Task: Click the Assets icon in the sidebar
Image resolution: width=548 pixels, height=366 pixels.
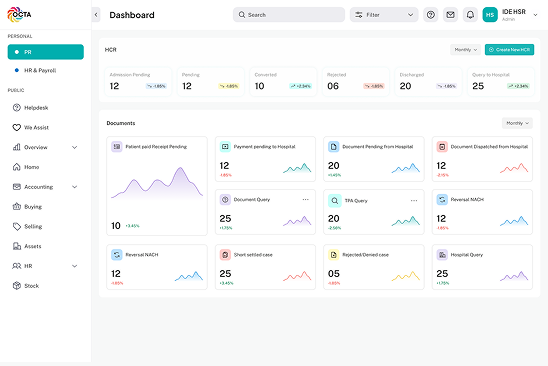Action: [16, 246]
